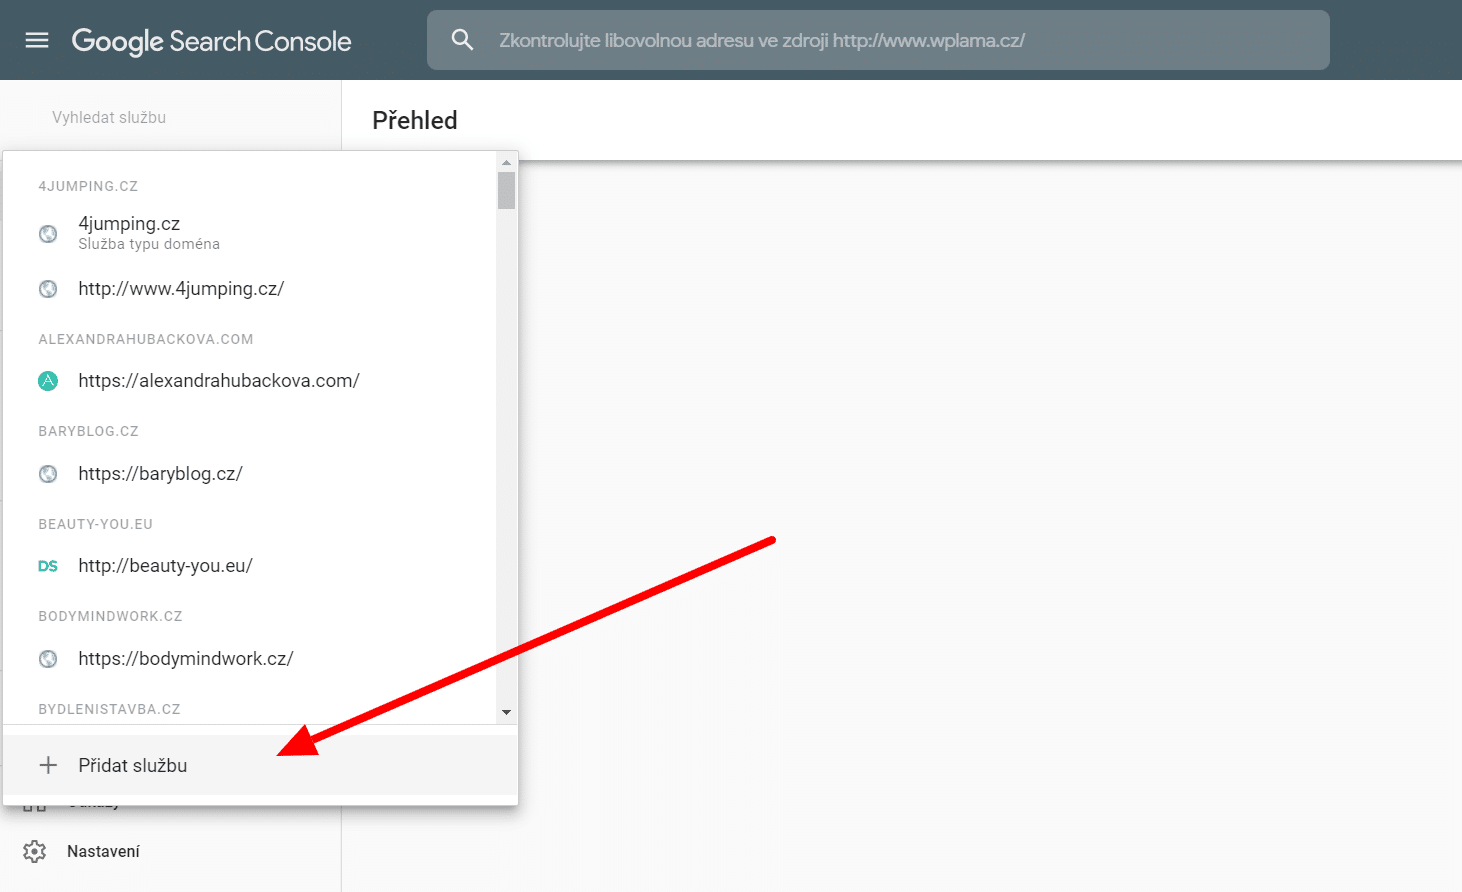The image size is (1462, 892).
Task: Select property http://beauty-you.eu/
Action: (249, 566)
